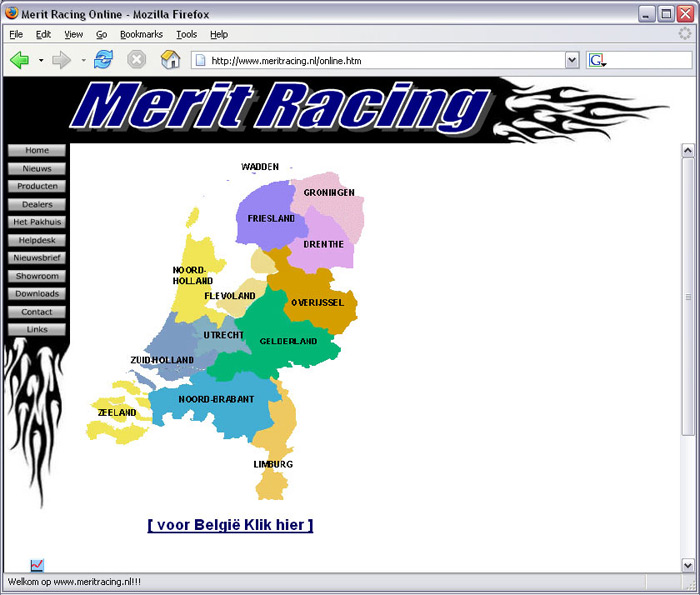Viewport: 700px width, 595px height.
Task: Expand the address bar history dropdown
Action: point(572,60)
